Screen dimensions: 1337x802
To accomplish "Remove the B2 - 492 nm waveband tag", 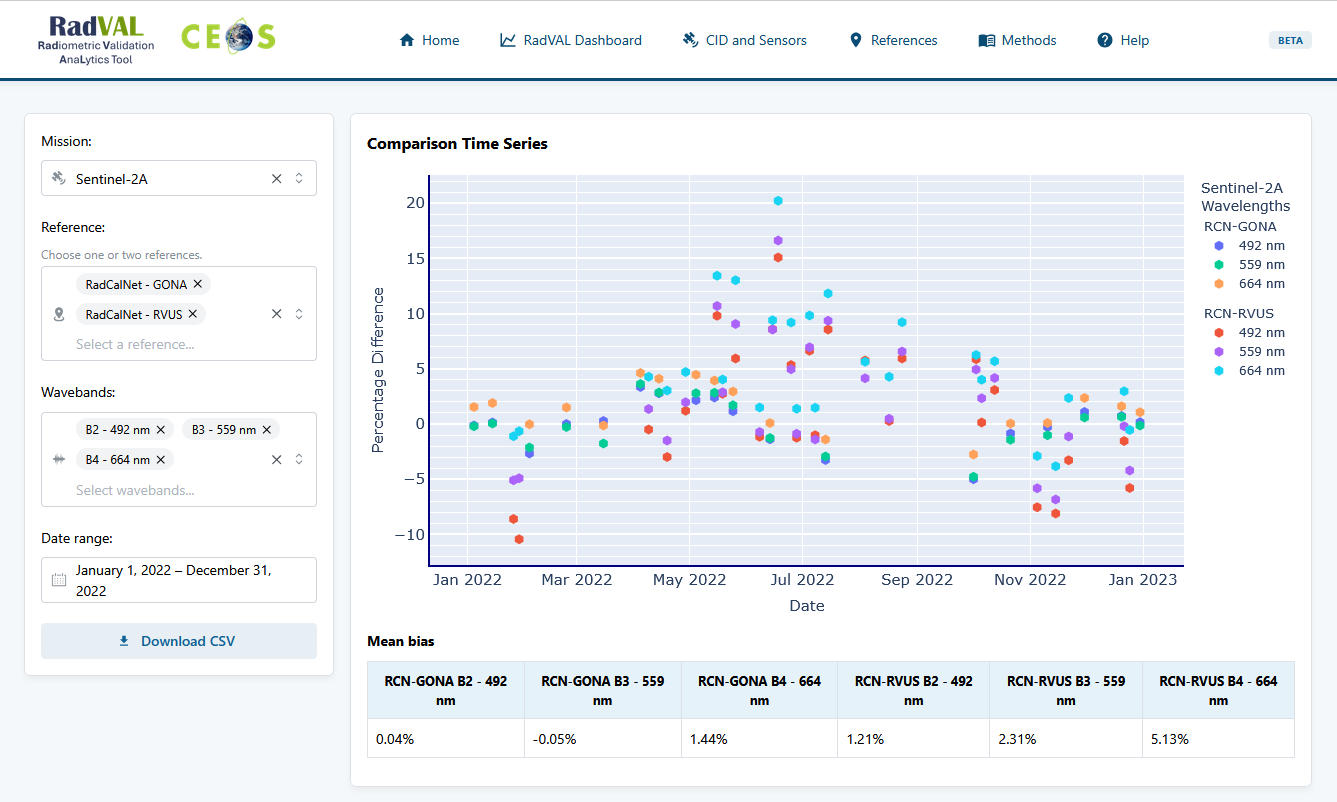I will (x=161, y=430).
